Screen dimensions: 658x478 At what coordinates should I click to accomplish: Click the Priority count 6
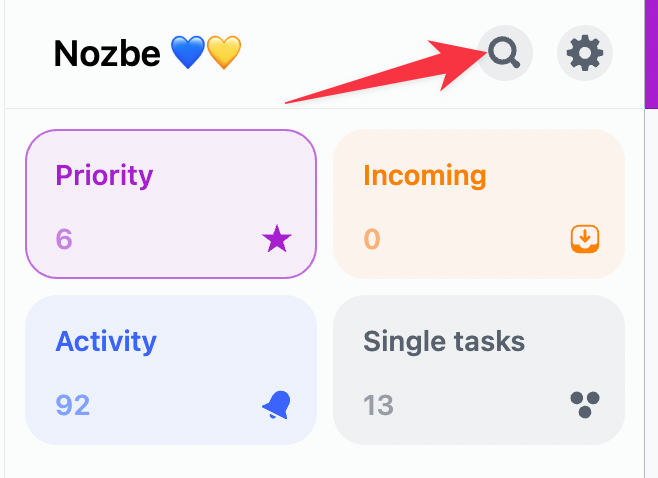click(x=64, y=239)
